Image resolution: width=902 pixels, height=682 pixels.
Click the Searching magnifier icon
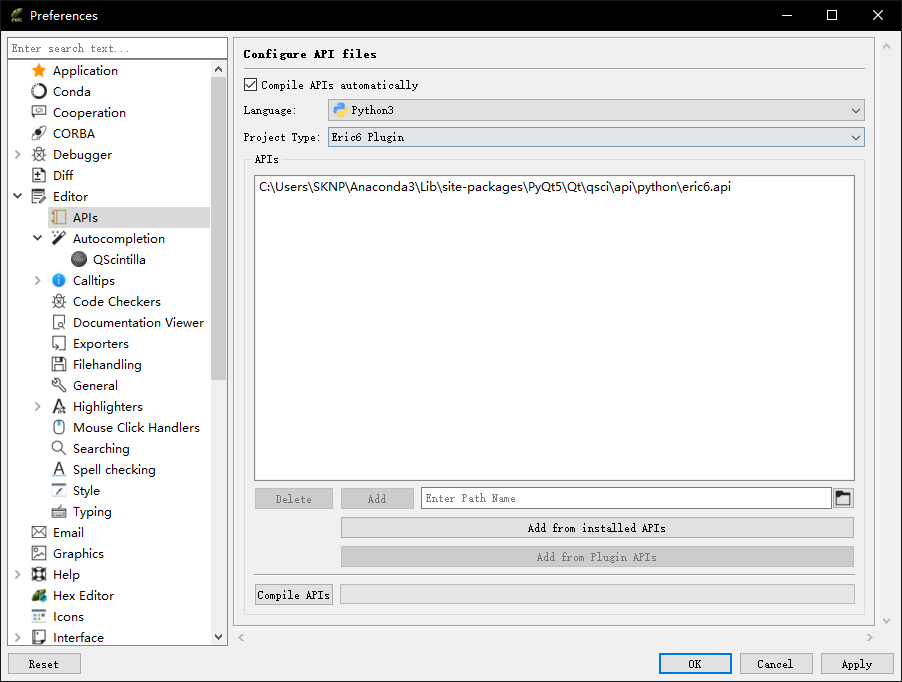tap(59, 449)
